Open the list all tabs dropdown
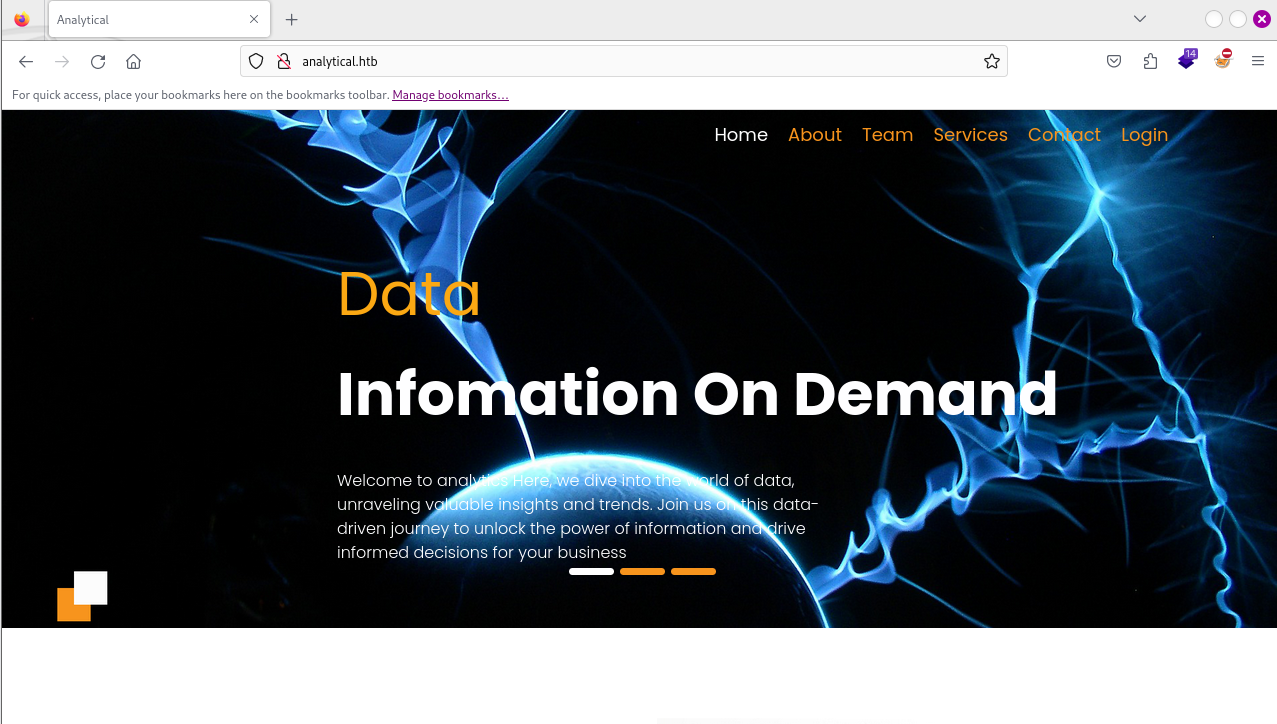This screenshot has height=724, width=1277. pyautogui.click(x=1140, y=19)
